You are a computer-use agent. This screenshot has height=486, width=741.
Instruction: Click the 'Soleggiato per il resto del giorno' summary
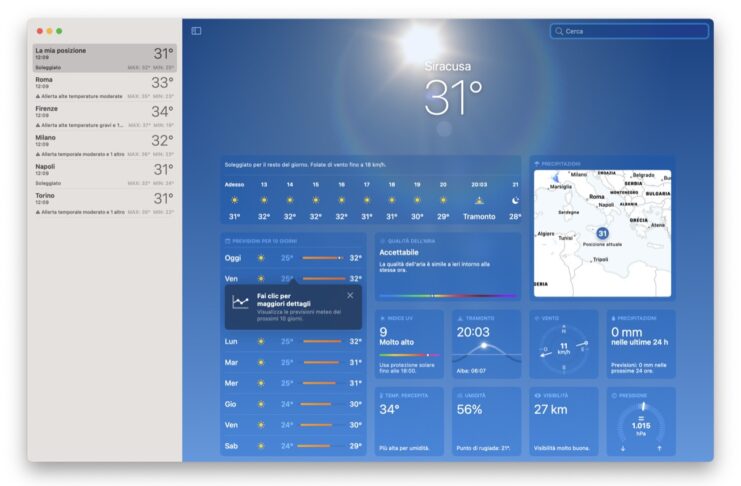pos(305,165)
